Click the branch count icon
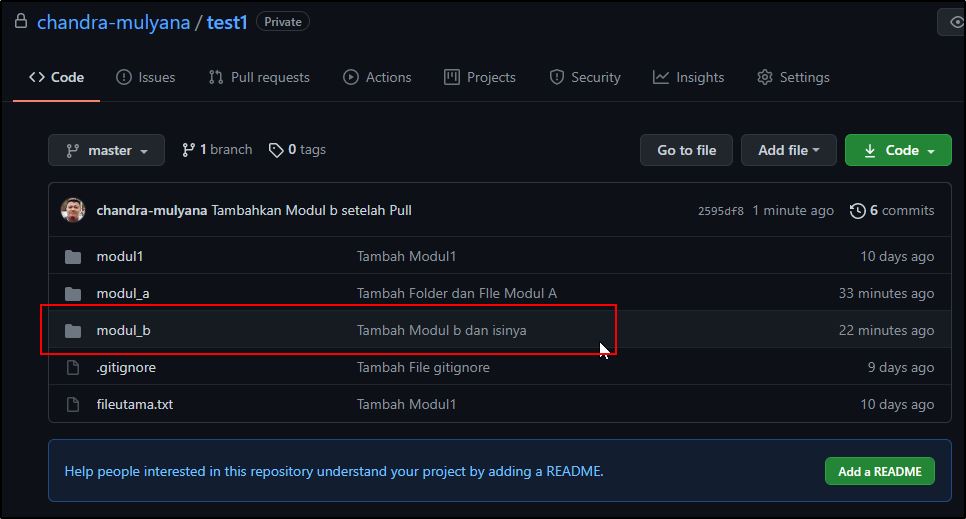The height and width of the screenshot is (519, 966). click(188, 150)
